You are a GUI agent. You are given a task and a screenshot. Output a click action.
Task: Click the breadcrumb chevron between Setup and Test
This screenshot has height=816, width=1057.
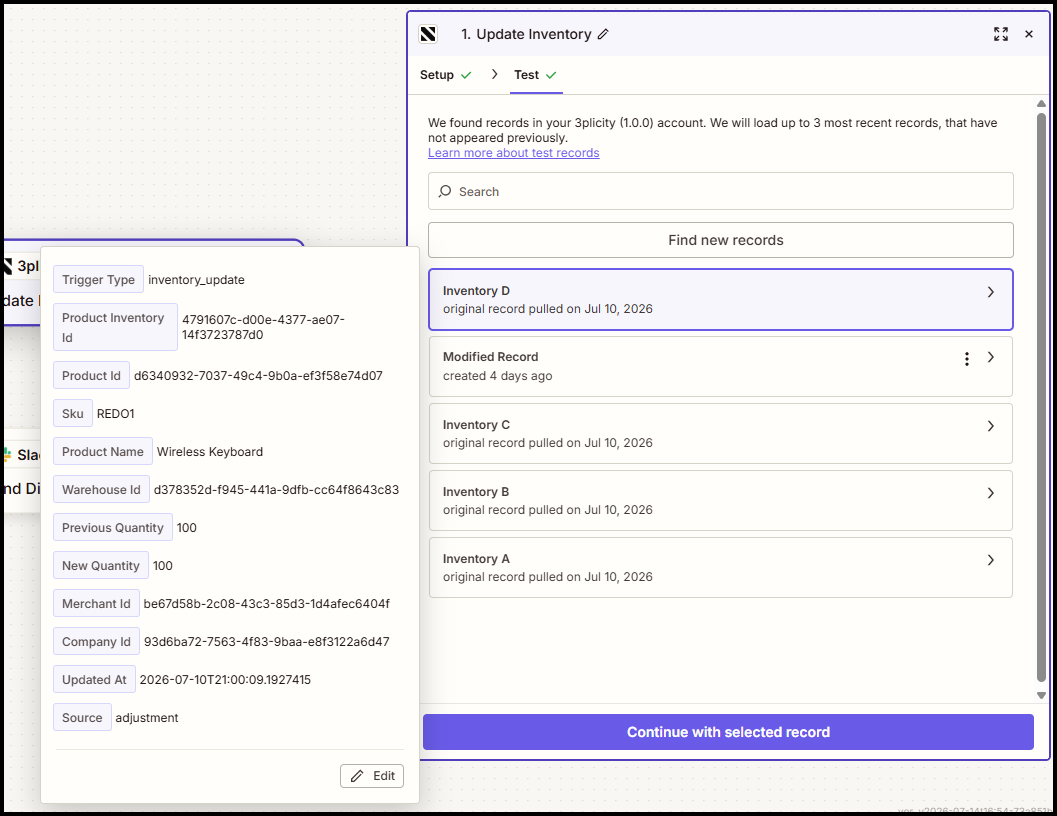[494, 74]
